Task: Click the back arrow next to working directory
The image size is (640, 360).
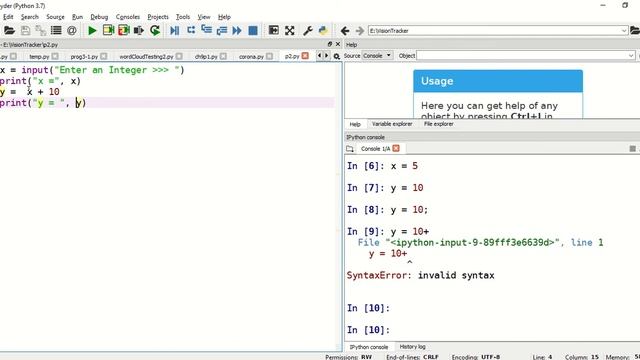Action: pos(345,31)
